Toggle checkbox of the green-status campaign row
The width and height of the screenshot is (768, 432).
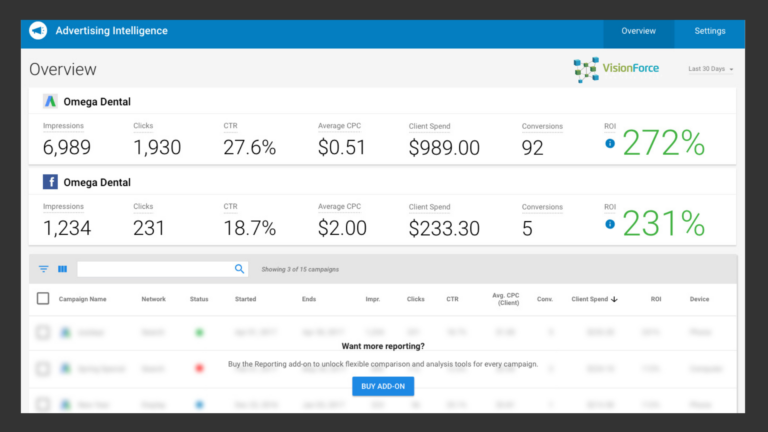pos(43,333)
